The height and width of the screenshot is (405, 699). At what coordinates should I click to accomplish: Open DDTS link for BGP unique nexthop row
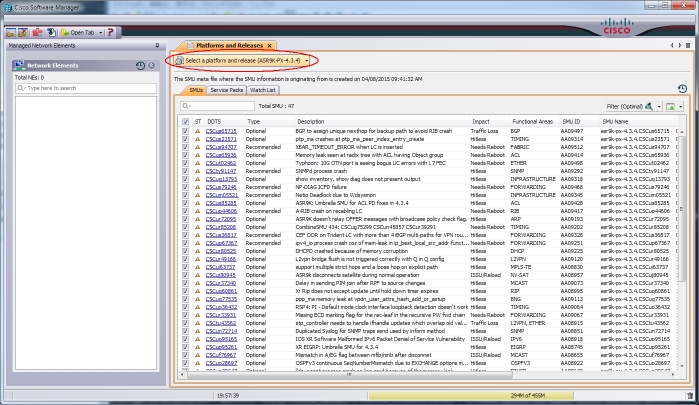(x=221, y=131)
